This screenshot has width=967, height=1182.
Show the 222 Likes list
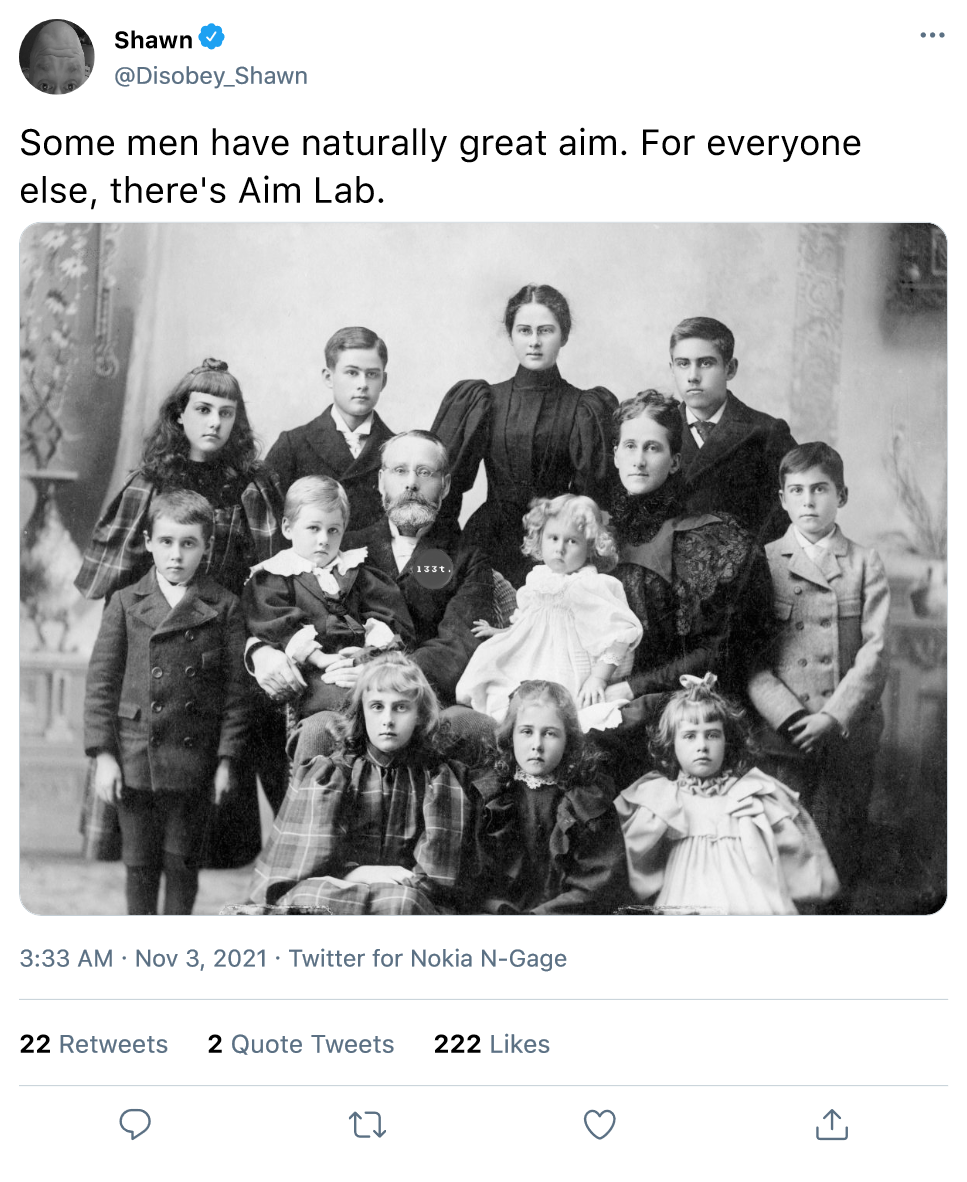click(x=492, y=1044)
